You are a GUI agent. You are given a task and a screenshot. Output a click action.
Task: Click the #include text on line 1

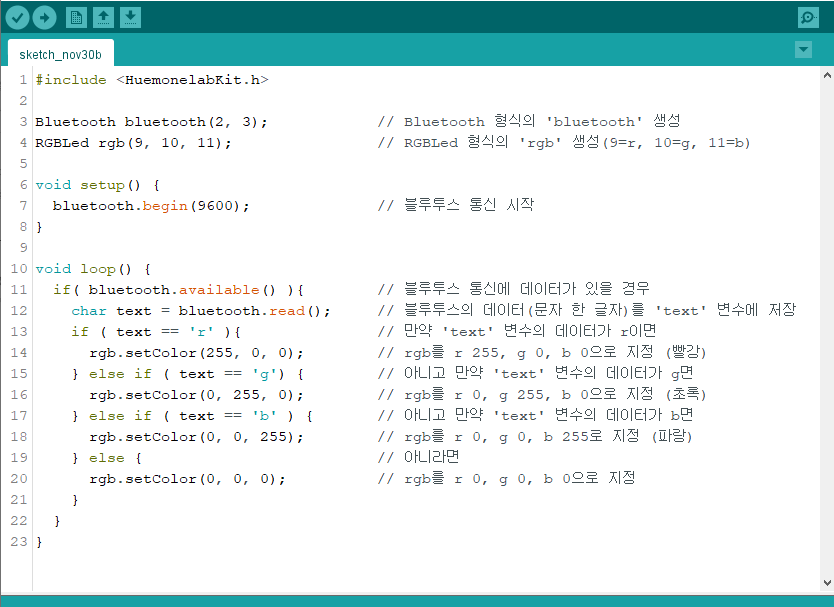point(71,80)
